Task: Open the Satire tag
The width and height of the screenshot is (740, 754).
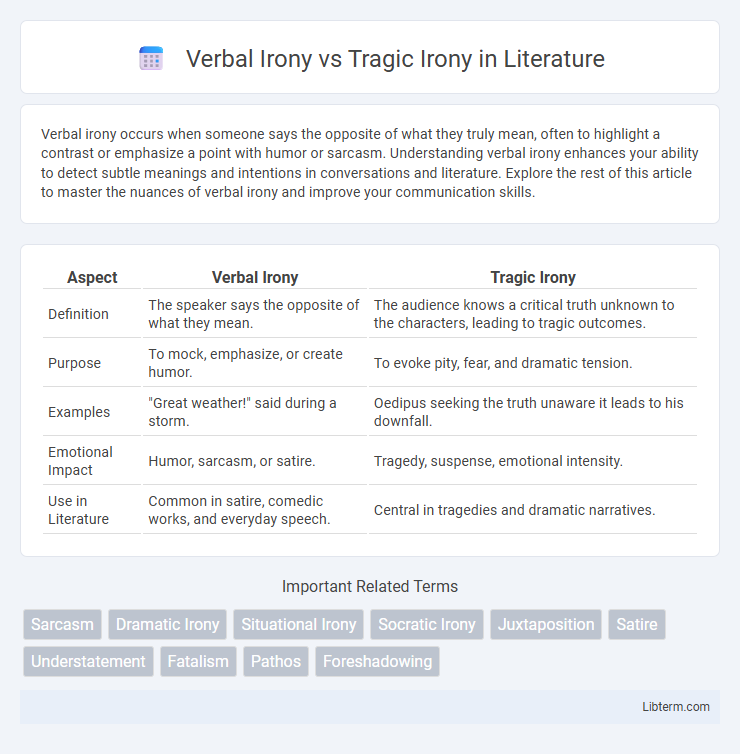Action: click(637, 624)
